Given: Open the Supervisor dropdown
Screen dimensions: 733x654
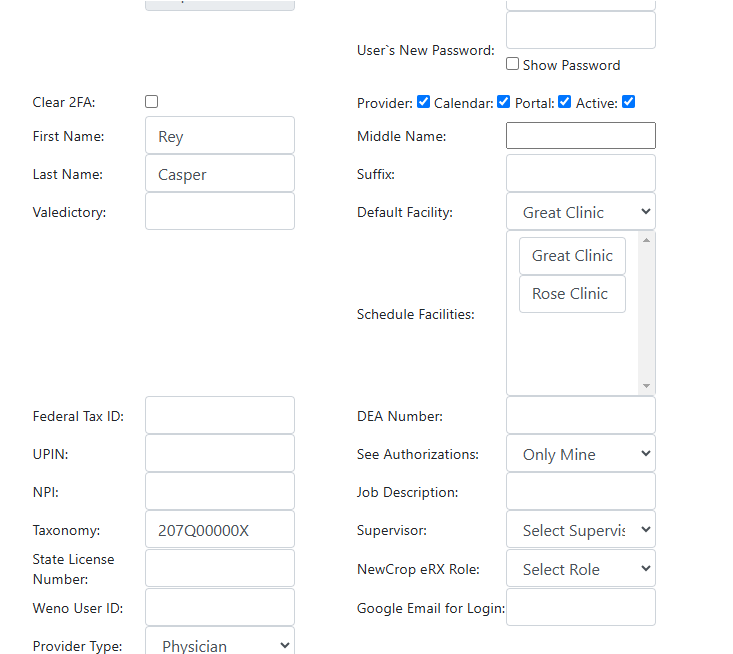Looking at the screenshot, I should [x=581, y=530].
